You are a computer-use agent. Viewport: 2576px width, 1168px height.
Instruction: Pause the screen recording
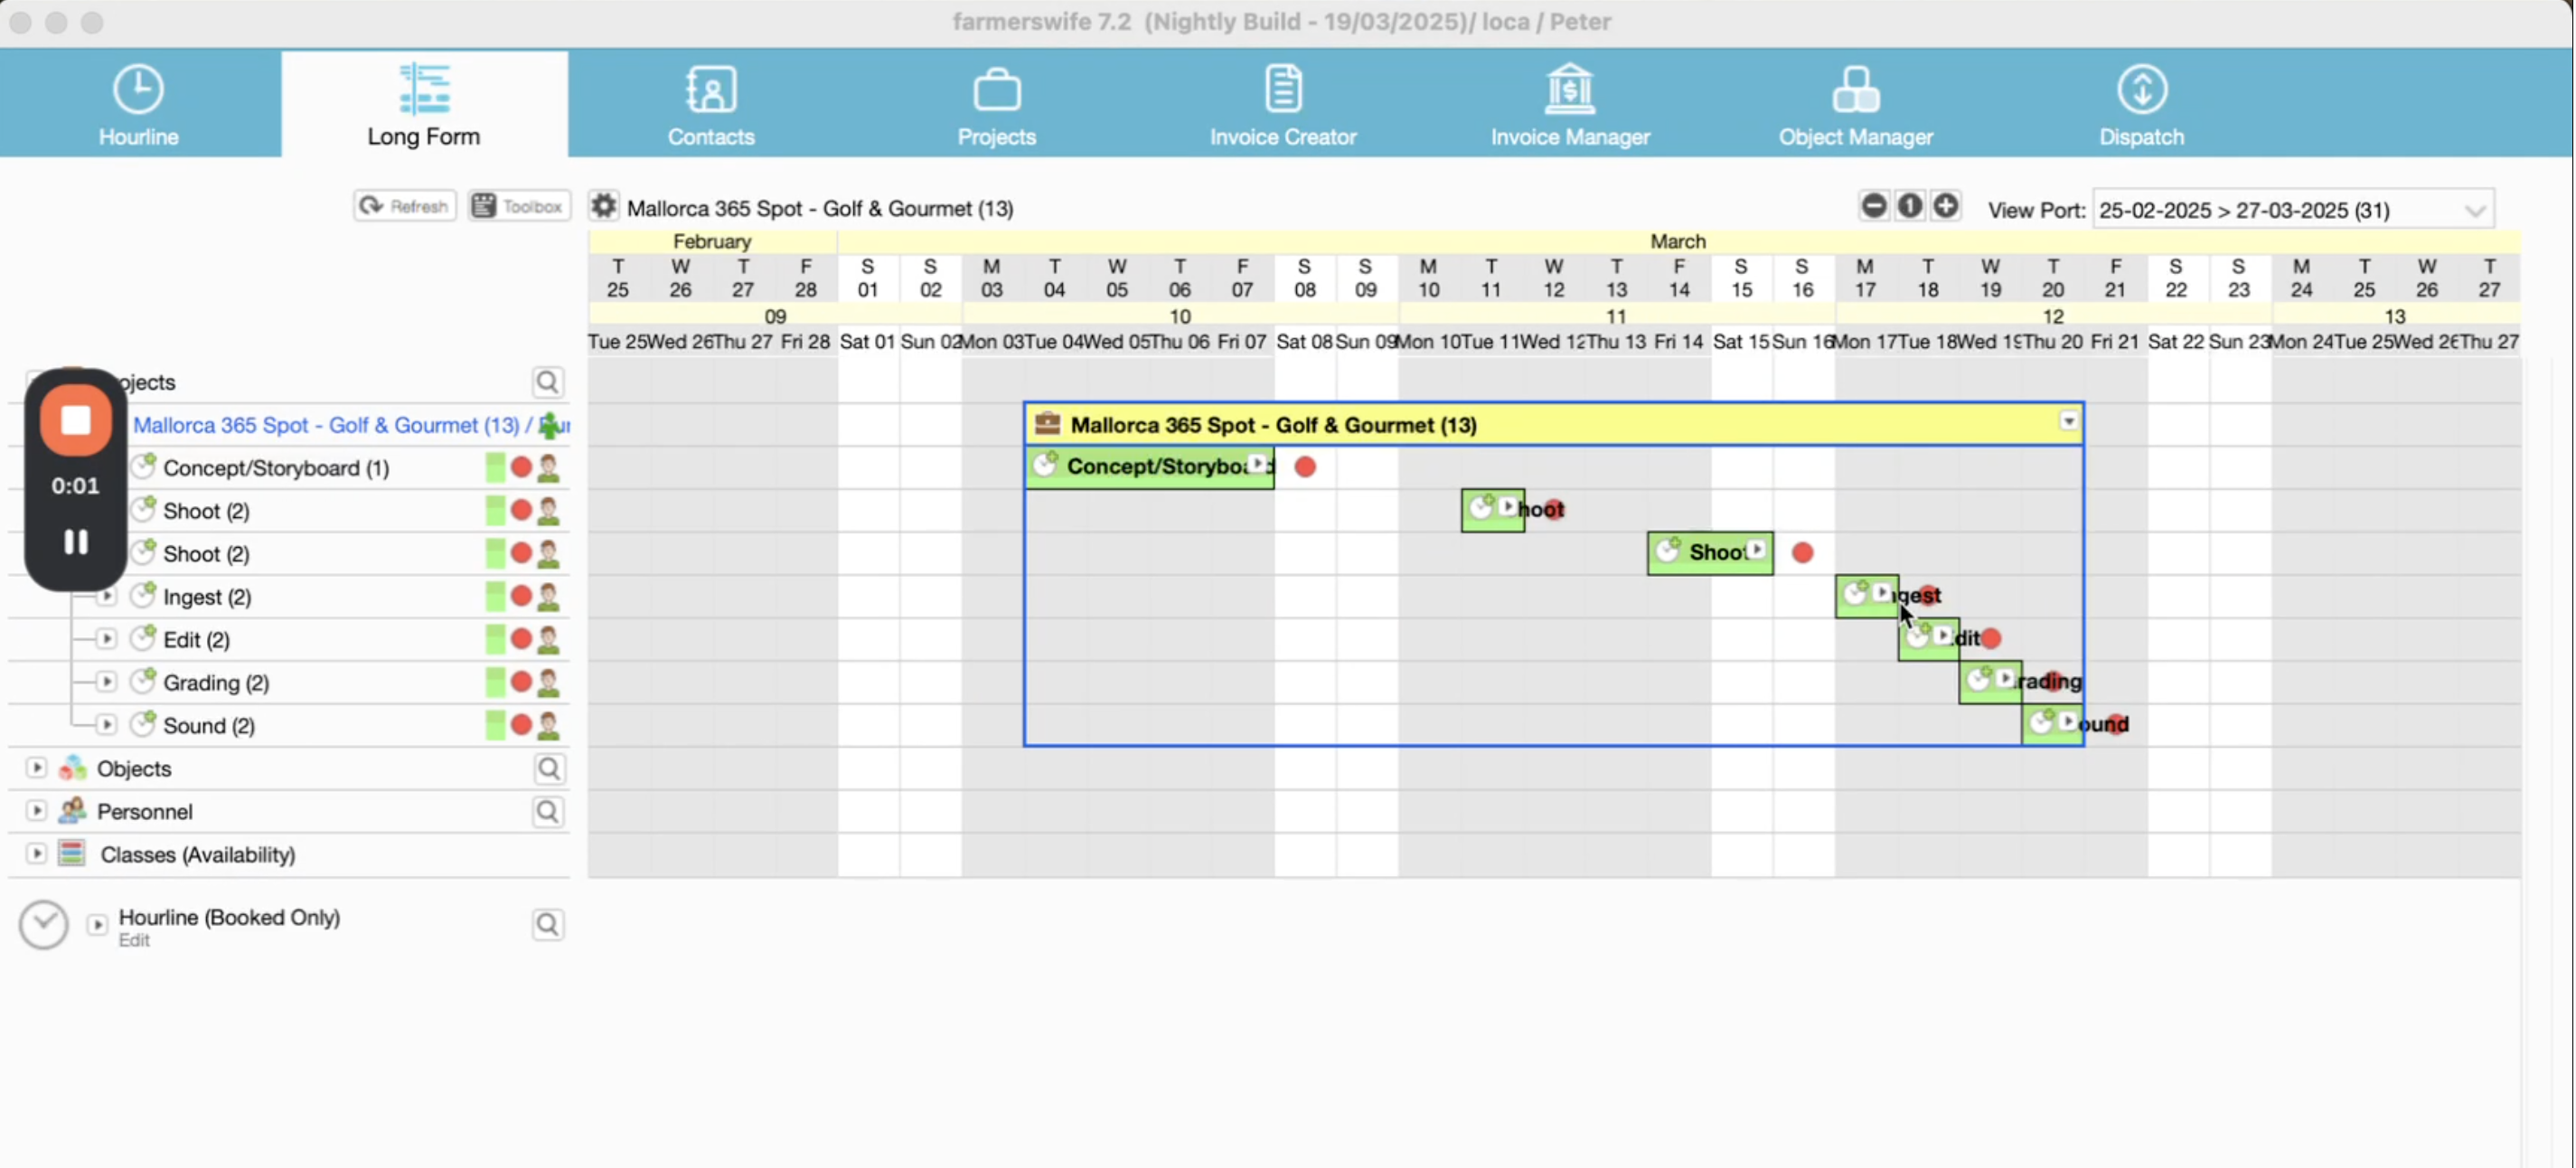[x=76, y=542]
